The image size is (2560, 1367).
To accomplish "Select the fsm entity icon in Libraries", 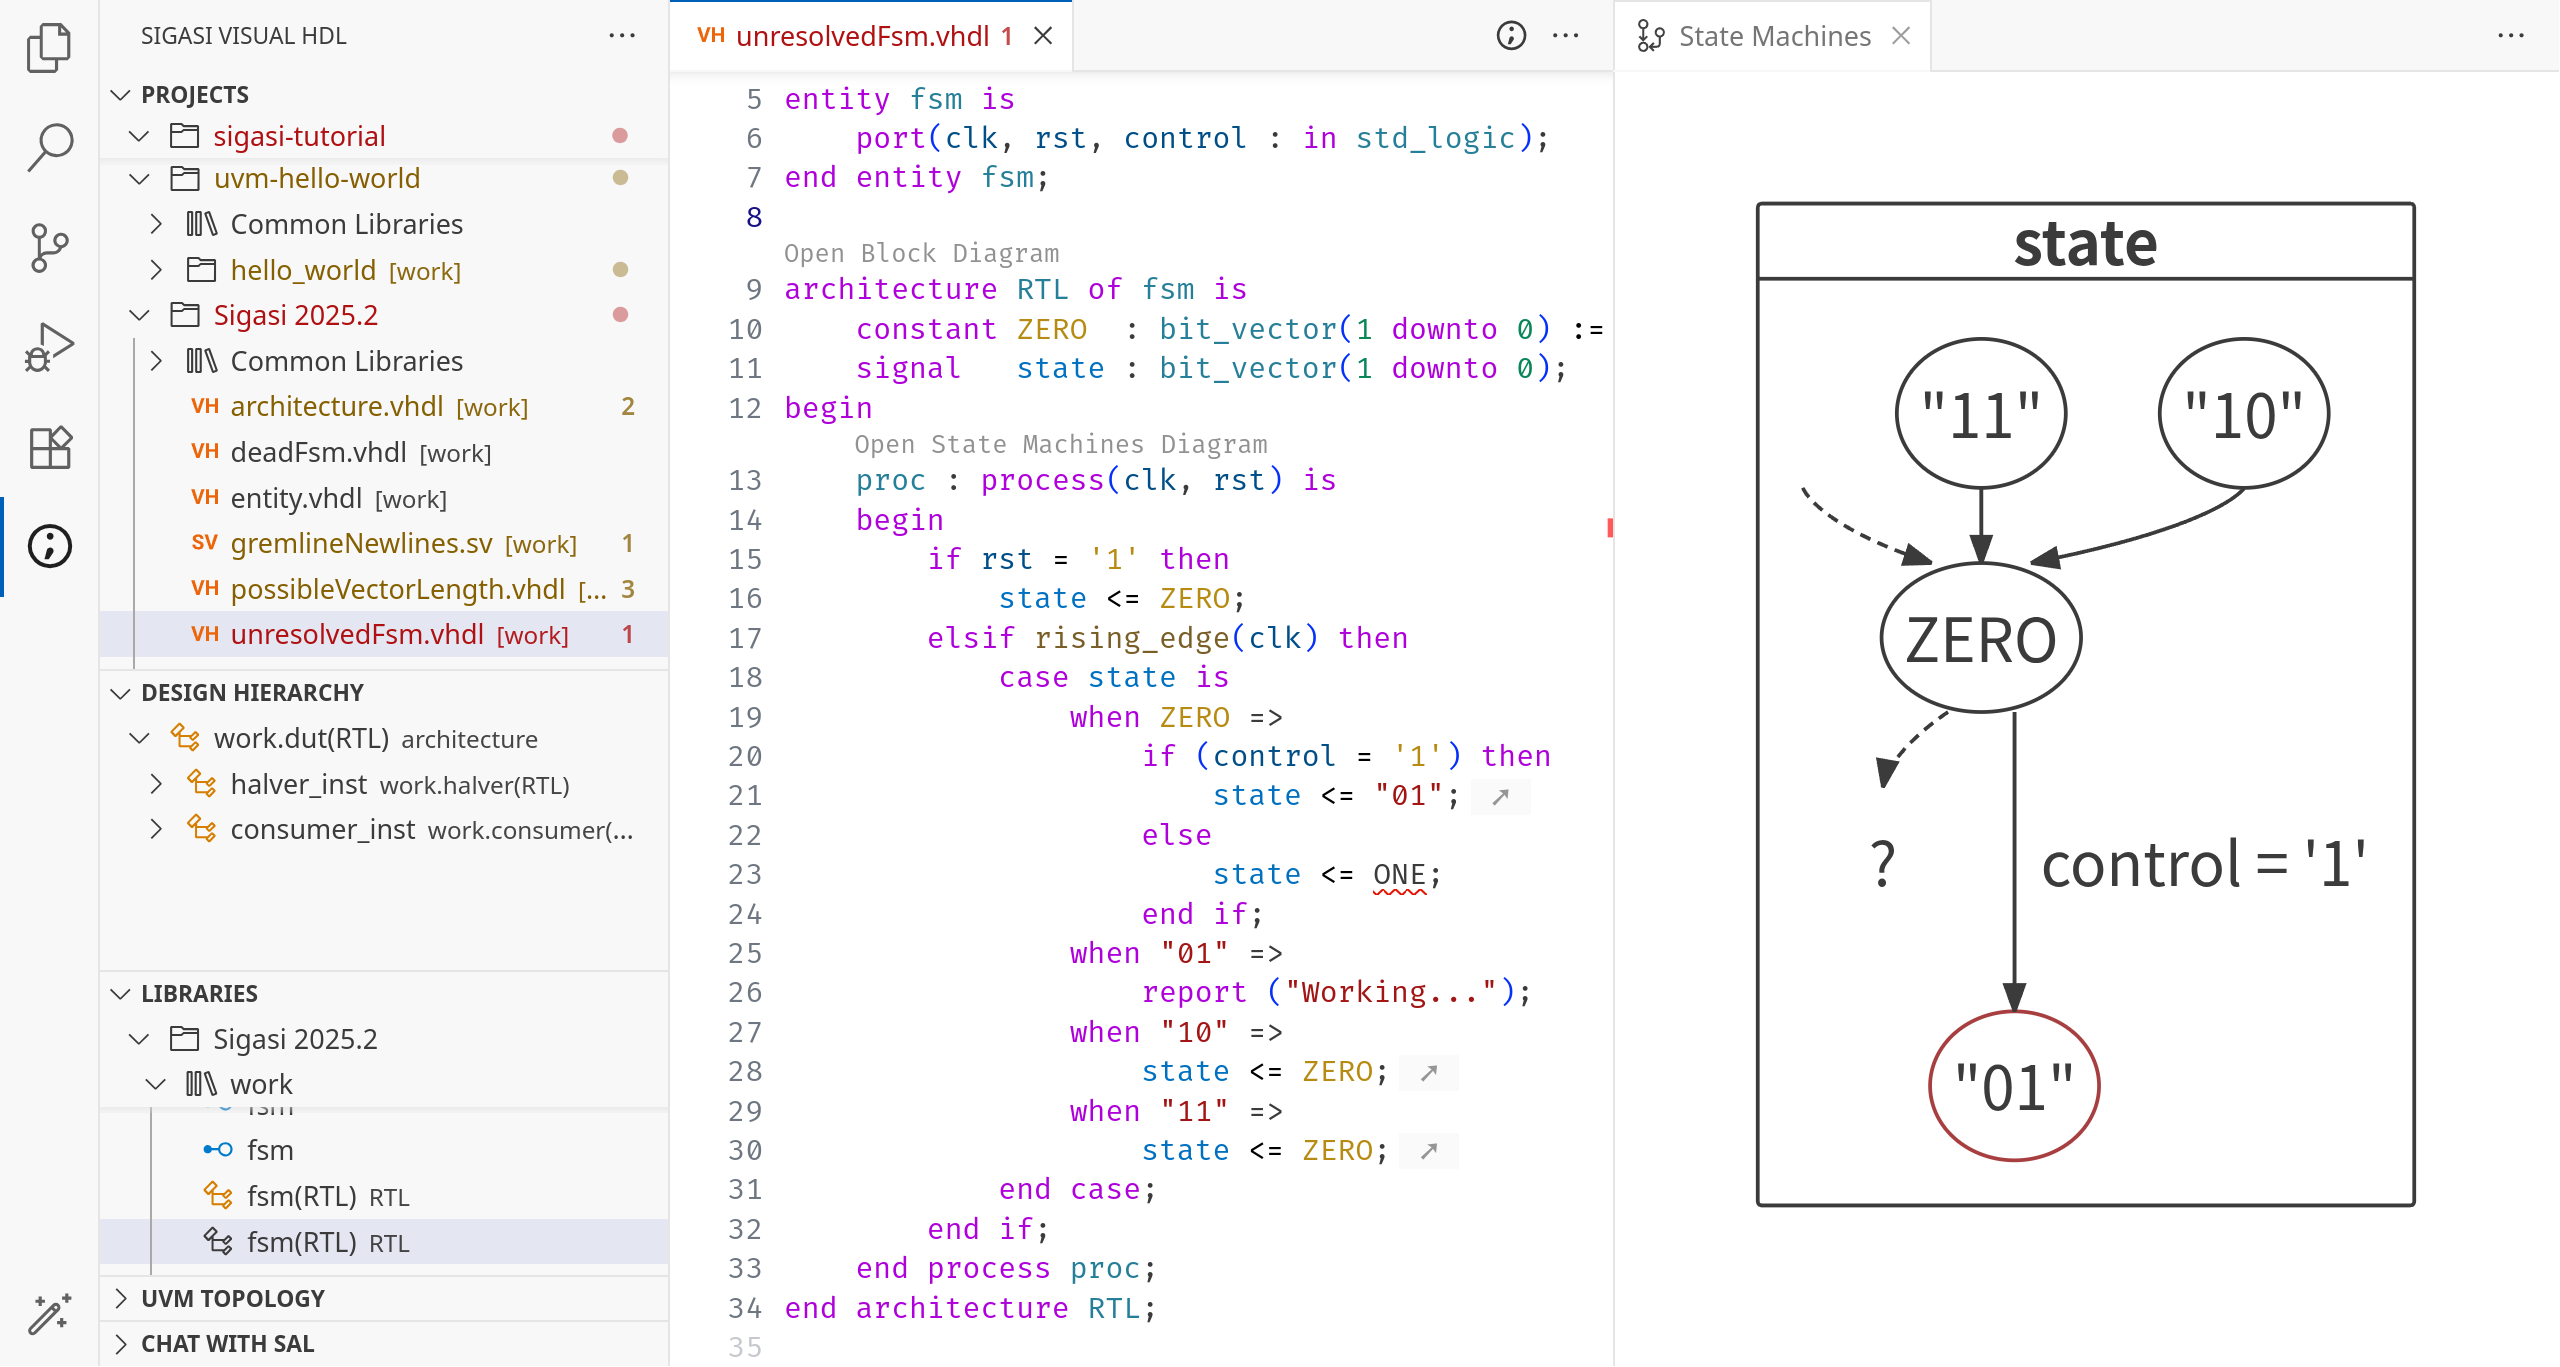I will [x=218, y=1150].
